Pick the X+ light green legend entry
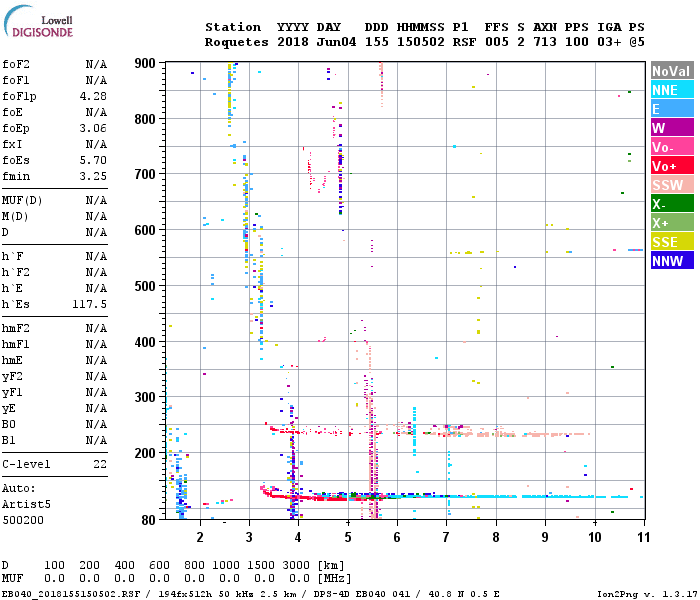Image resolution: width=700 pixels, height=600 pixels. 669,223
